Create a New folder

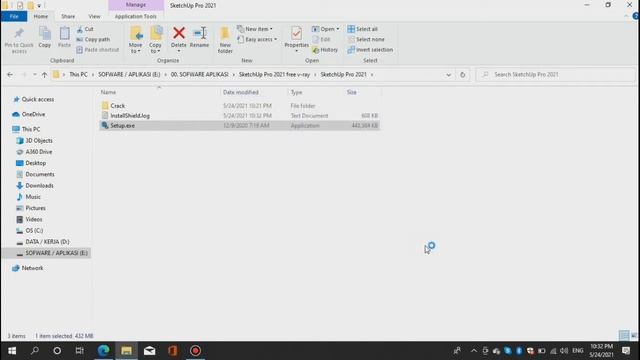point(225,40)
